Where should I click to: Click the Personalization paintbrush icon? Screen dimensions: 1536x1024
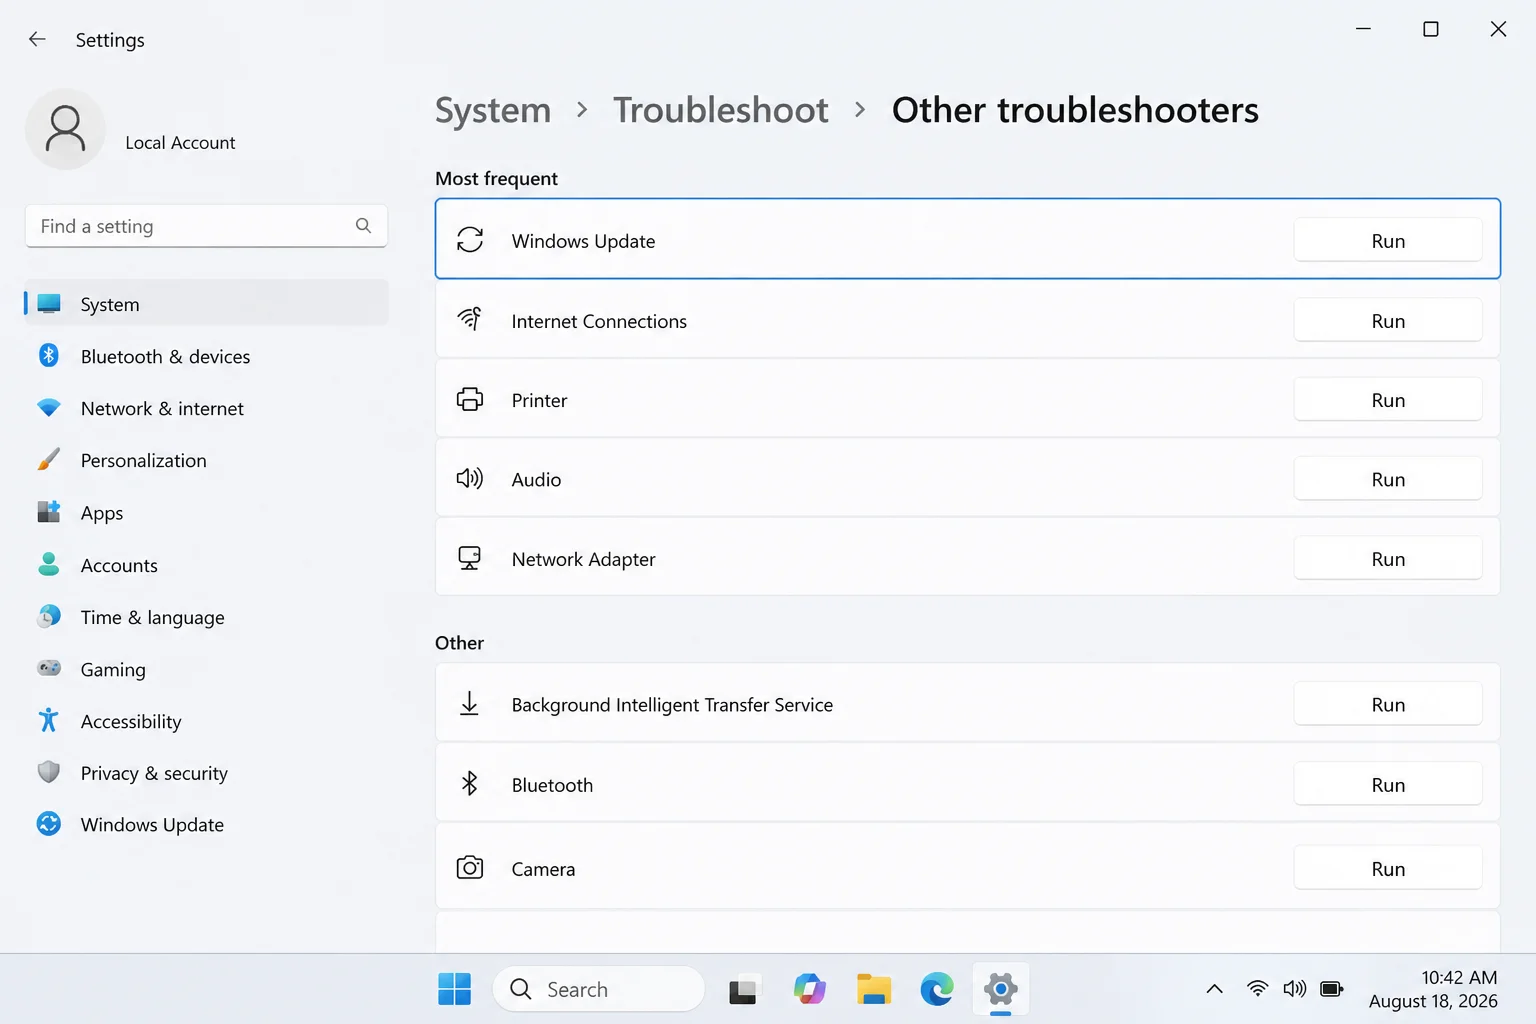click(49, 460)
